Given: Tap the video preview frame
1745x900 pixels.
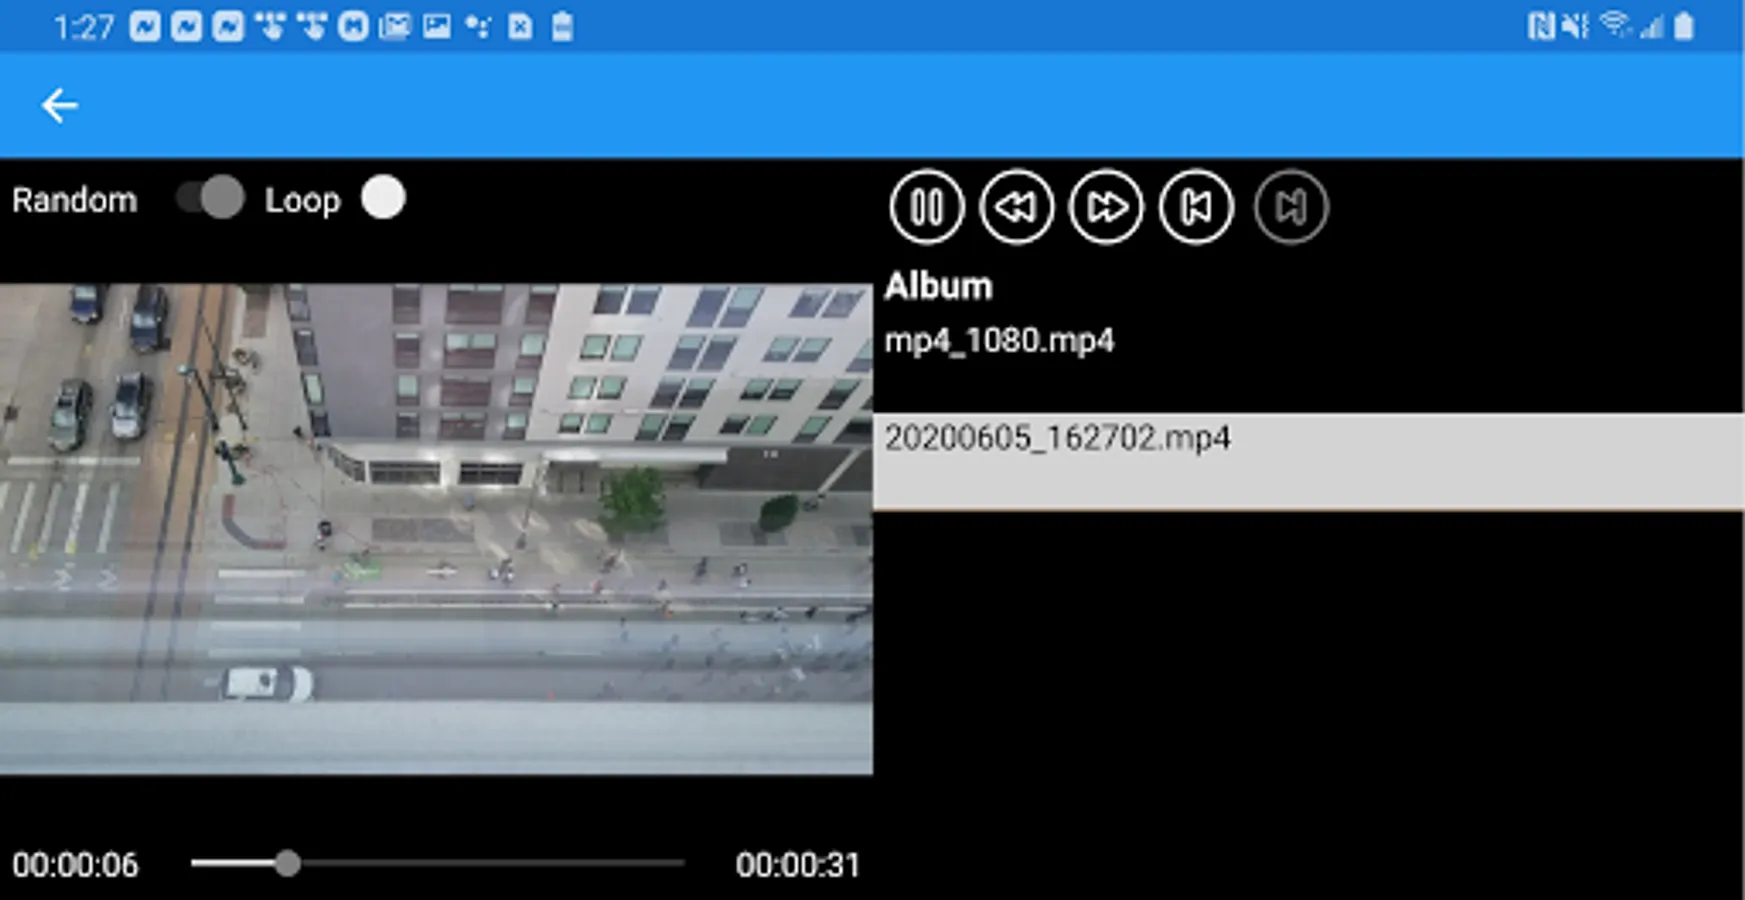Looking at the screenshot, I should [436, 529].
